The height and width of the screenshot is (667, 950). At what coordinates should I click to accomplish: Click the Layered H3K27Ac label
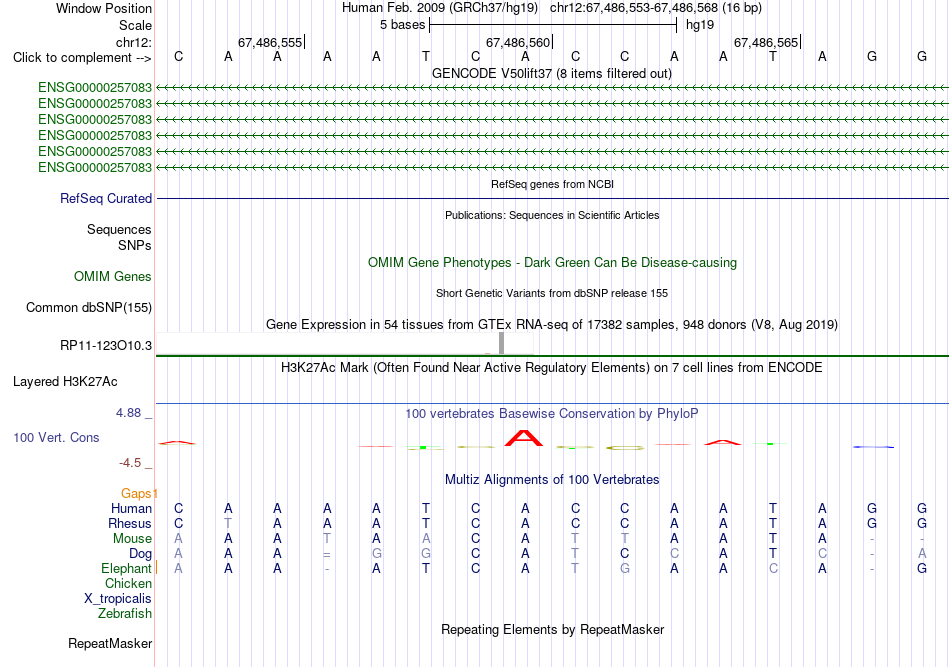pyautogui.click(x=65, y=382)
